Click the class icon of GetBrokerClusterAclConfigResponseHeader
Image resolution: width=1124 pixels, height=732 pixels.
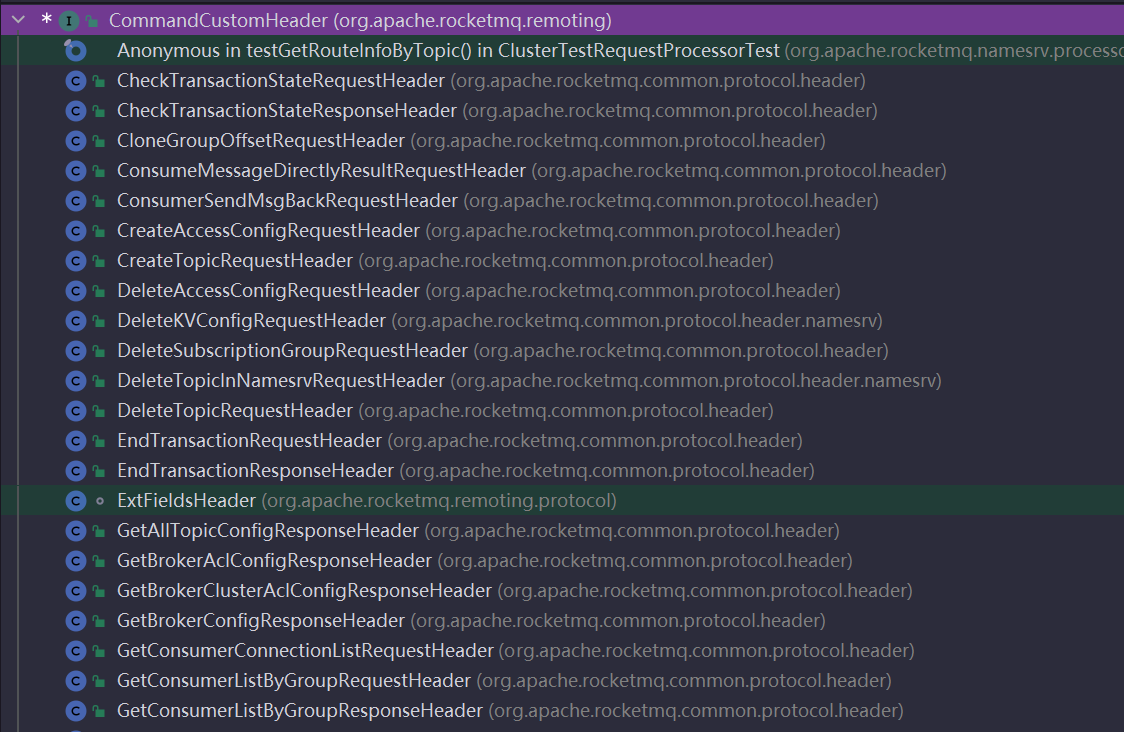click(x=75, y=591)
